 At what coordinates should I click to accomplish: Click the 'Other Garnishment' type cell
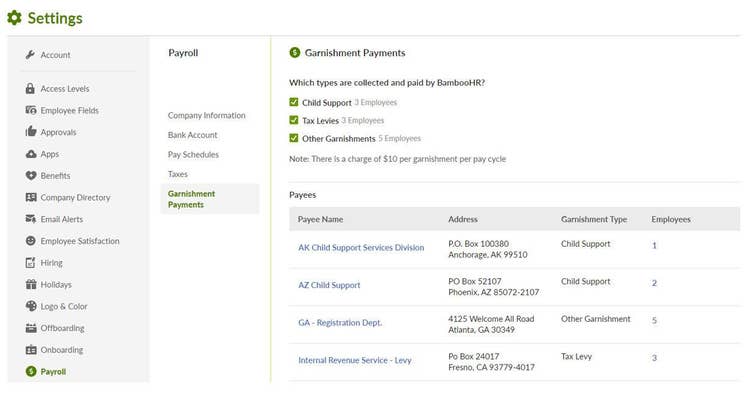coord(596,319)
